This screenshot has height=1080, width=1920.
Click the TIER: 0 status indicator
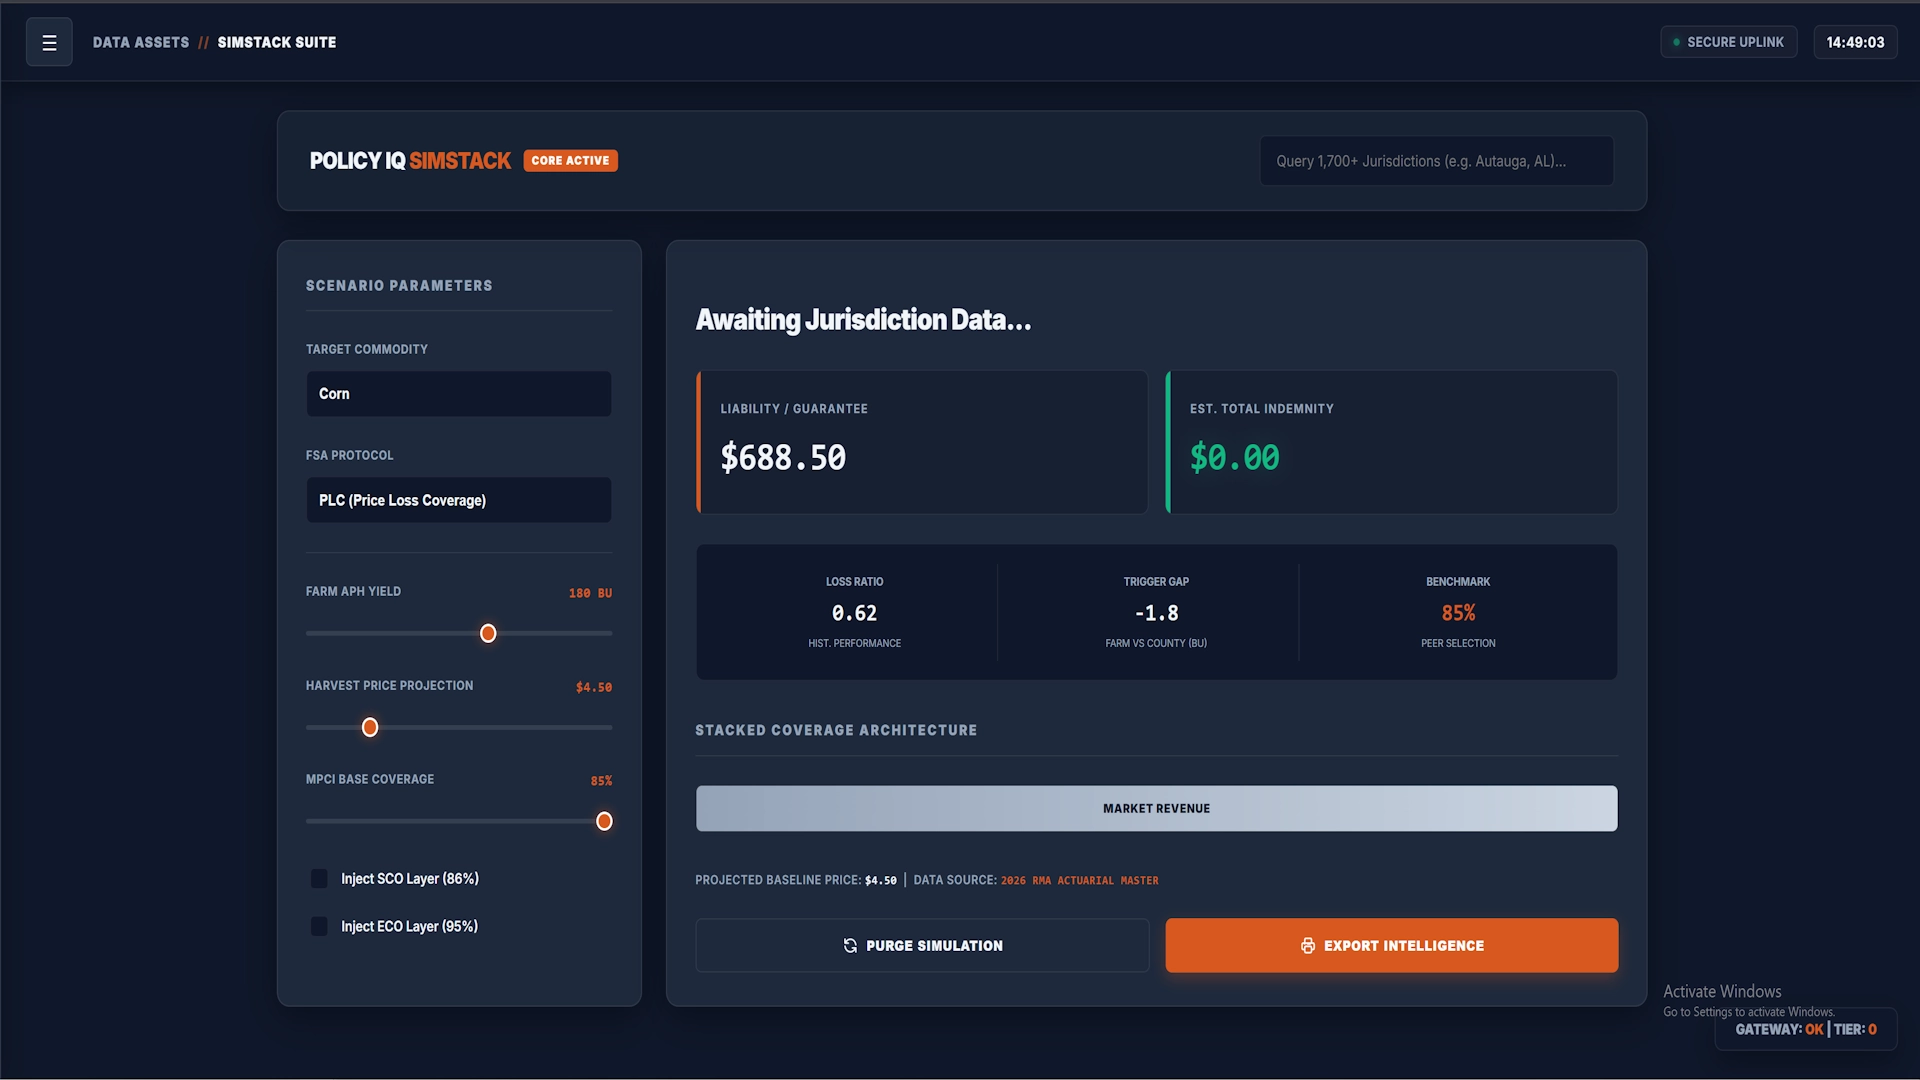coord(1855,1029)
